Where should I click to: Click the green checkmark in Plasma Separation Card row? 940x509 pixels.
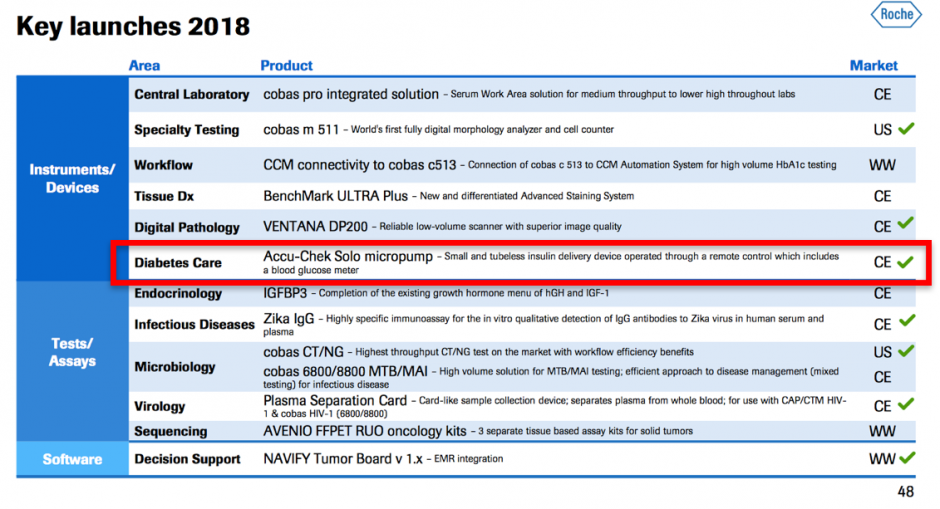click(906, 404)
